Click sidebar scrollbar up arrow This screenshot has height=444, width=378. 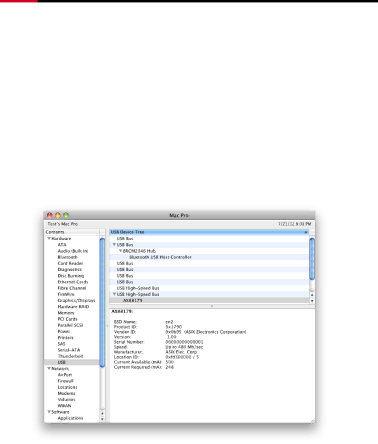click(102, 413)
